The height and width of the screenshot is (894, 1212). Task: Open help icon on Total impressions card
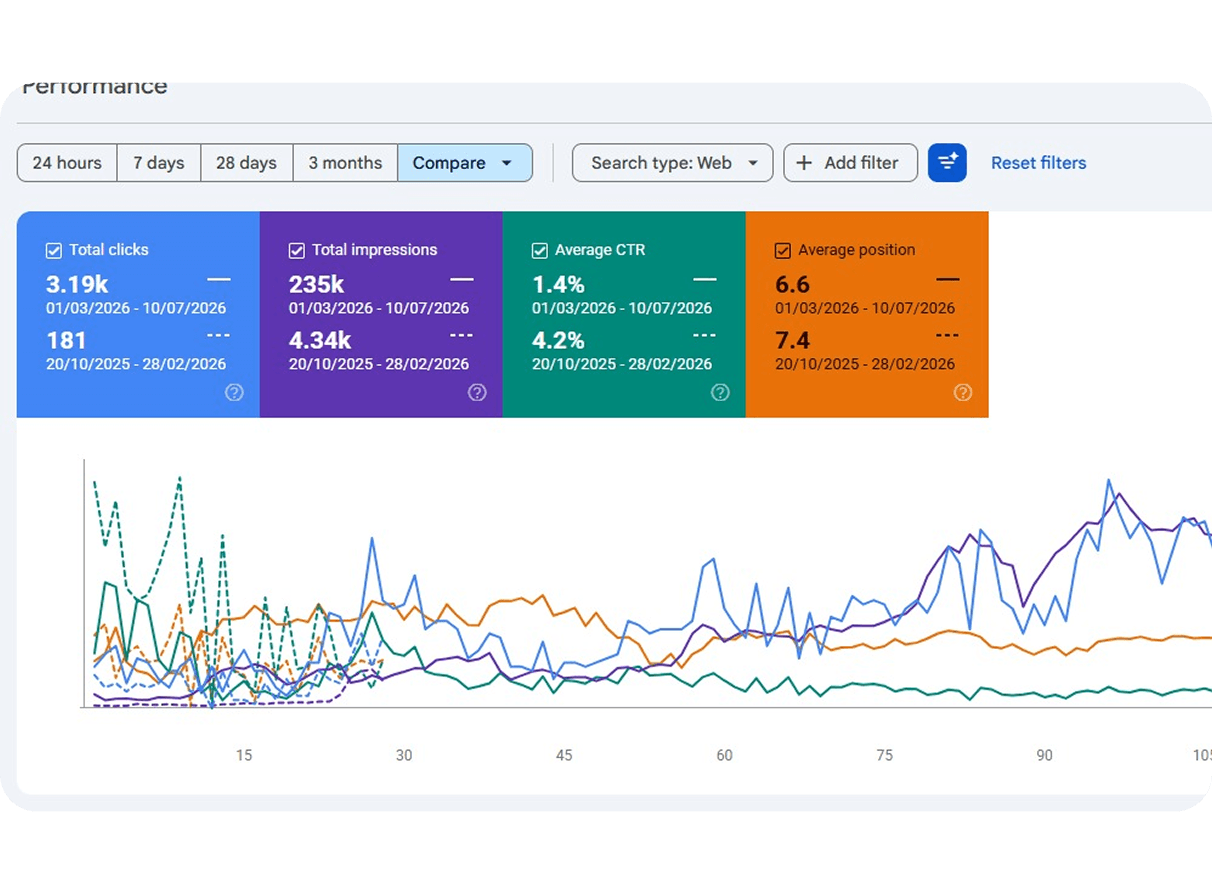point(477,393)
